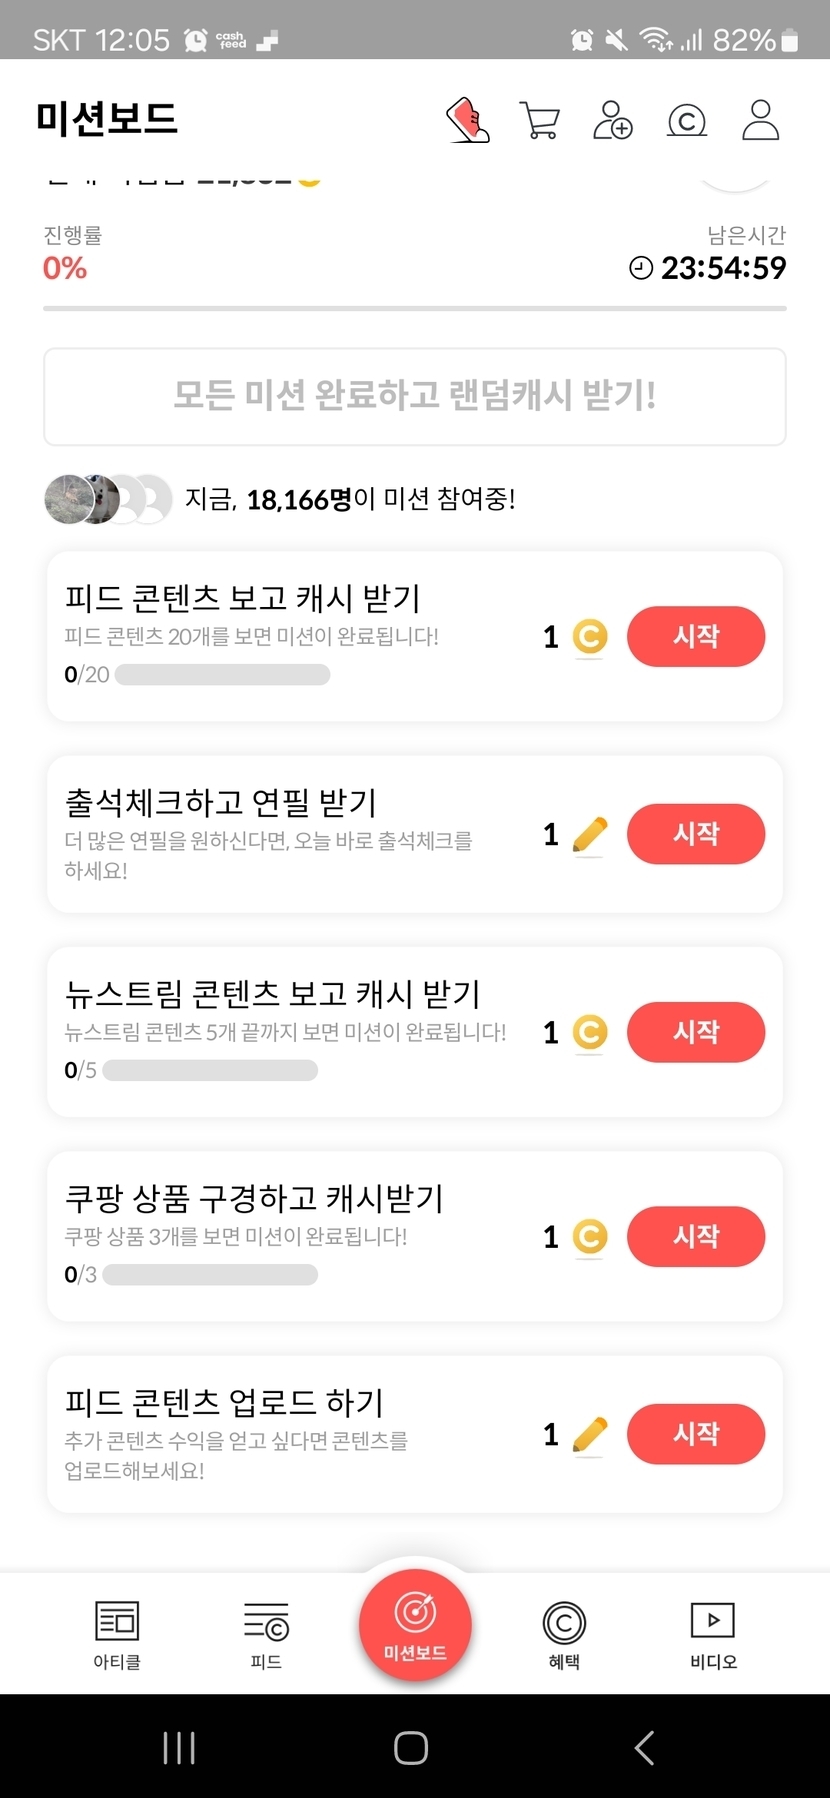Go to the 비디오 tab
This screenshot has width=830, height=1798.
(x=713, y=1634)
